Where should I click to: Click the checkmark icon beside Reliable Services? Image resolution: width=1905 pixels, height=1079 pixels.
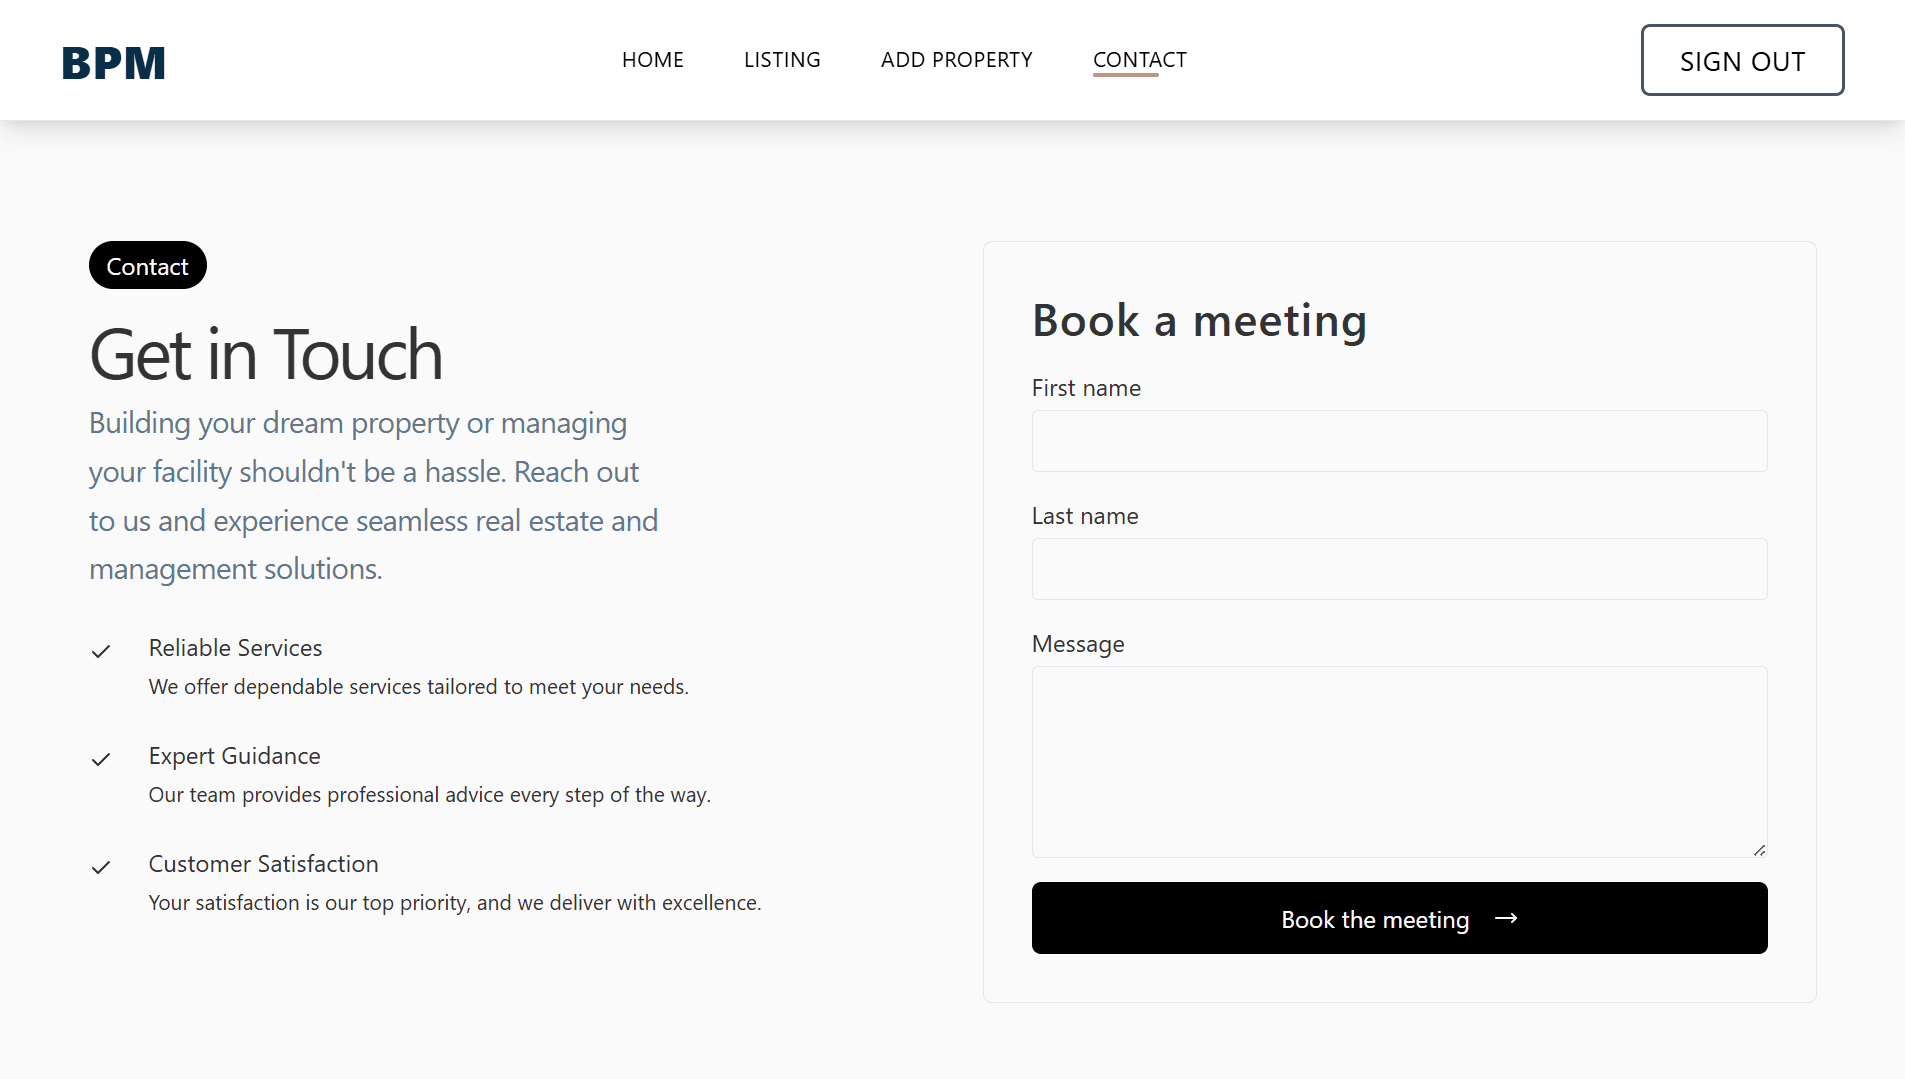tap(101, 652)
